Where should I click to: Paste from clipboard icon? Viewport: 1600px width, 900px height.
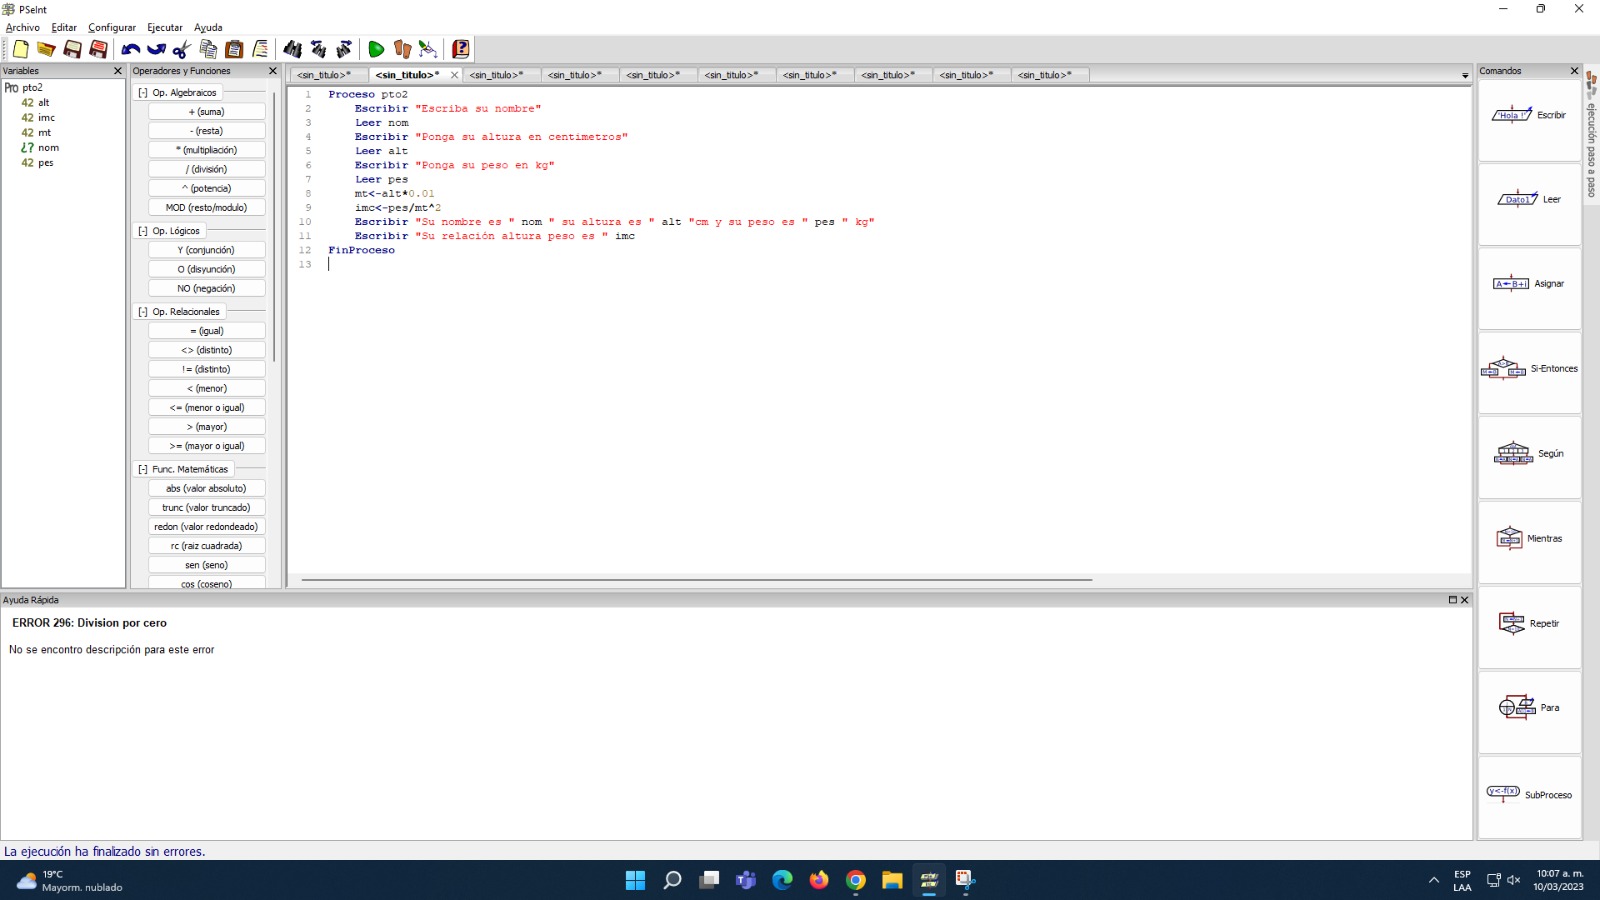pos(234,49)
